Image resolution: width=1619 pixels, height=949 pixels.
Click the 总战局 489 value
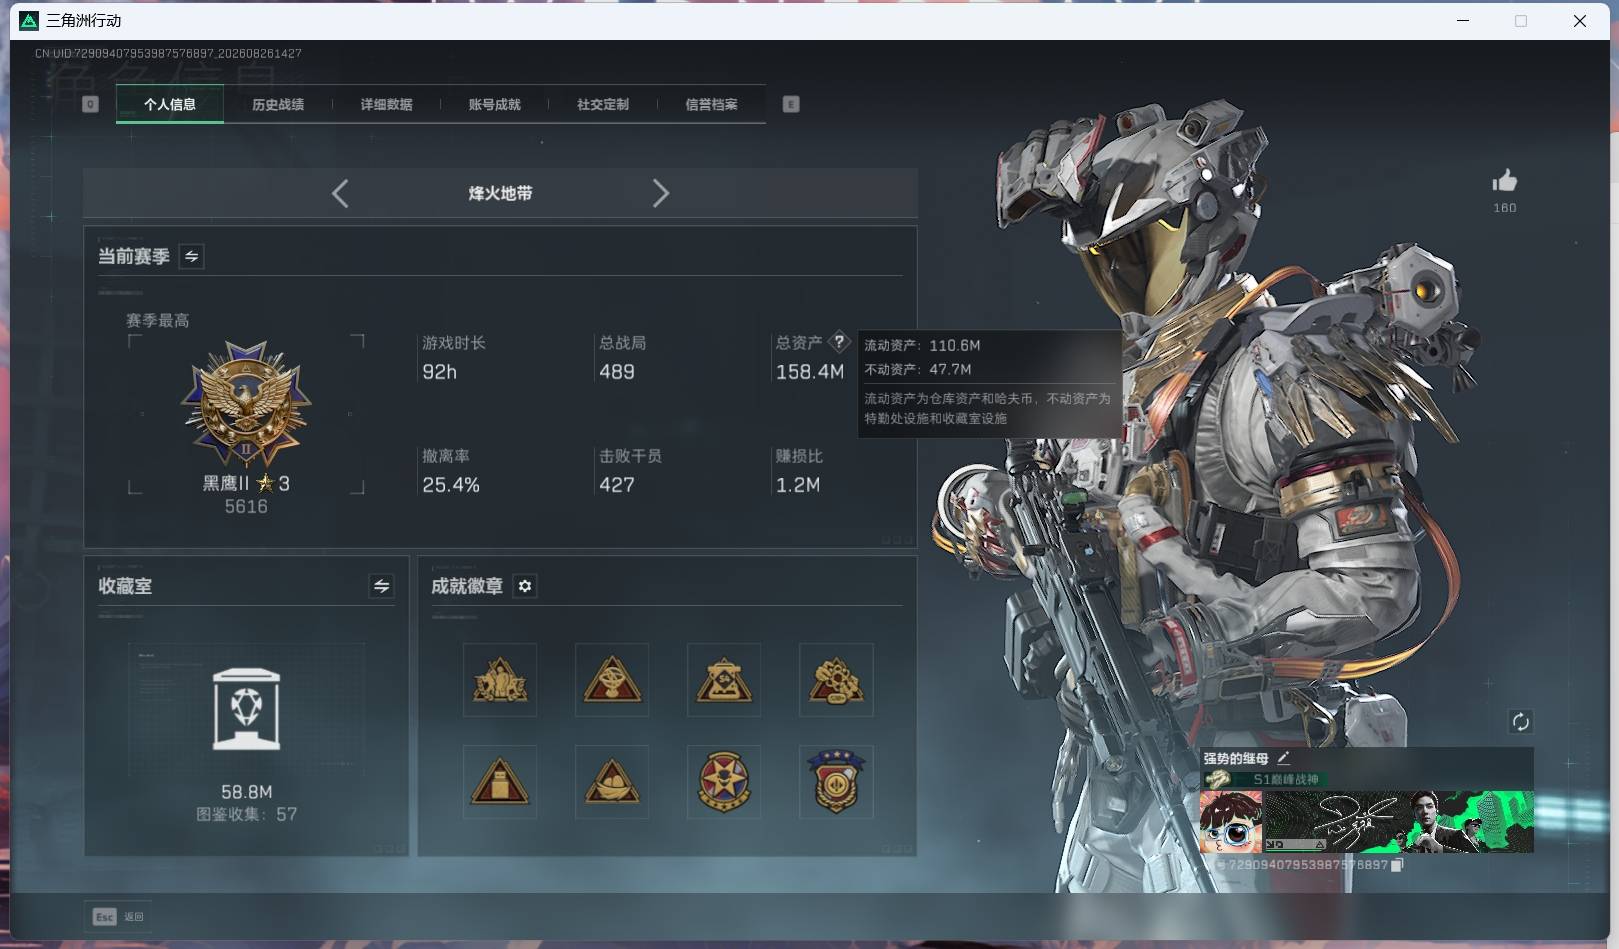point(617,372)
